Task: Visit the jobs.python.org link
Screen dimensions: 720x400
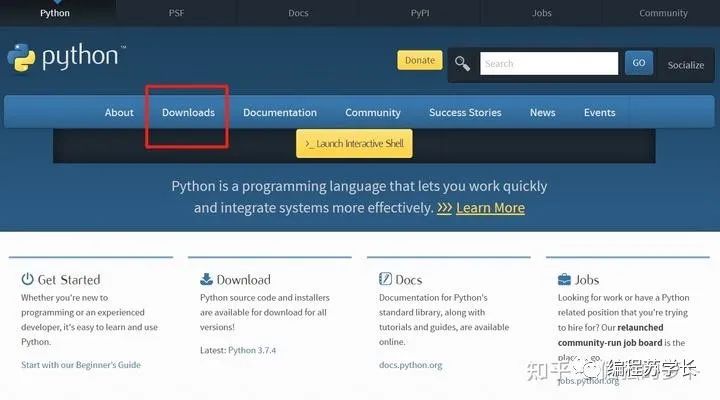Action: [x=588, y=381]
